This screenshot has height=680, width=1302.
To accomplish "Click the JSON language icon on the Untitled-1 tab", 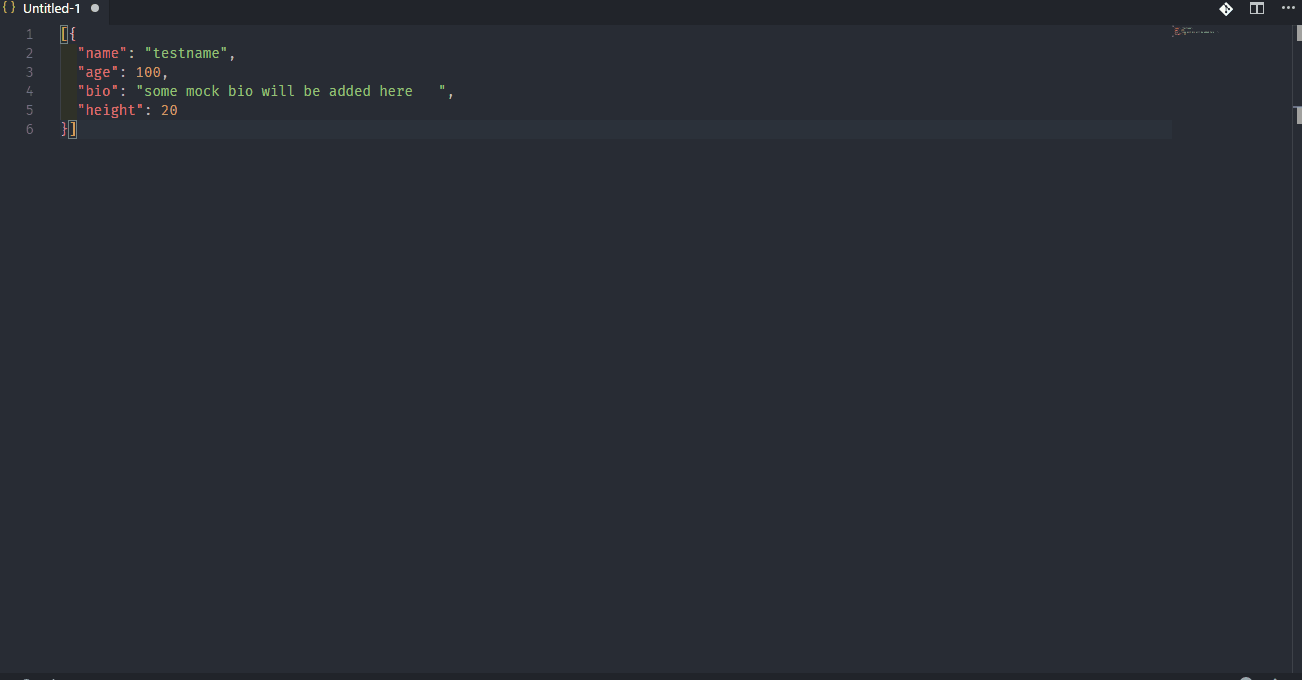I will coord(9,8).
